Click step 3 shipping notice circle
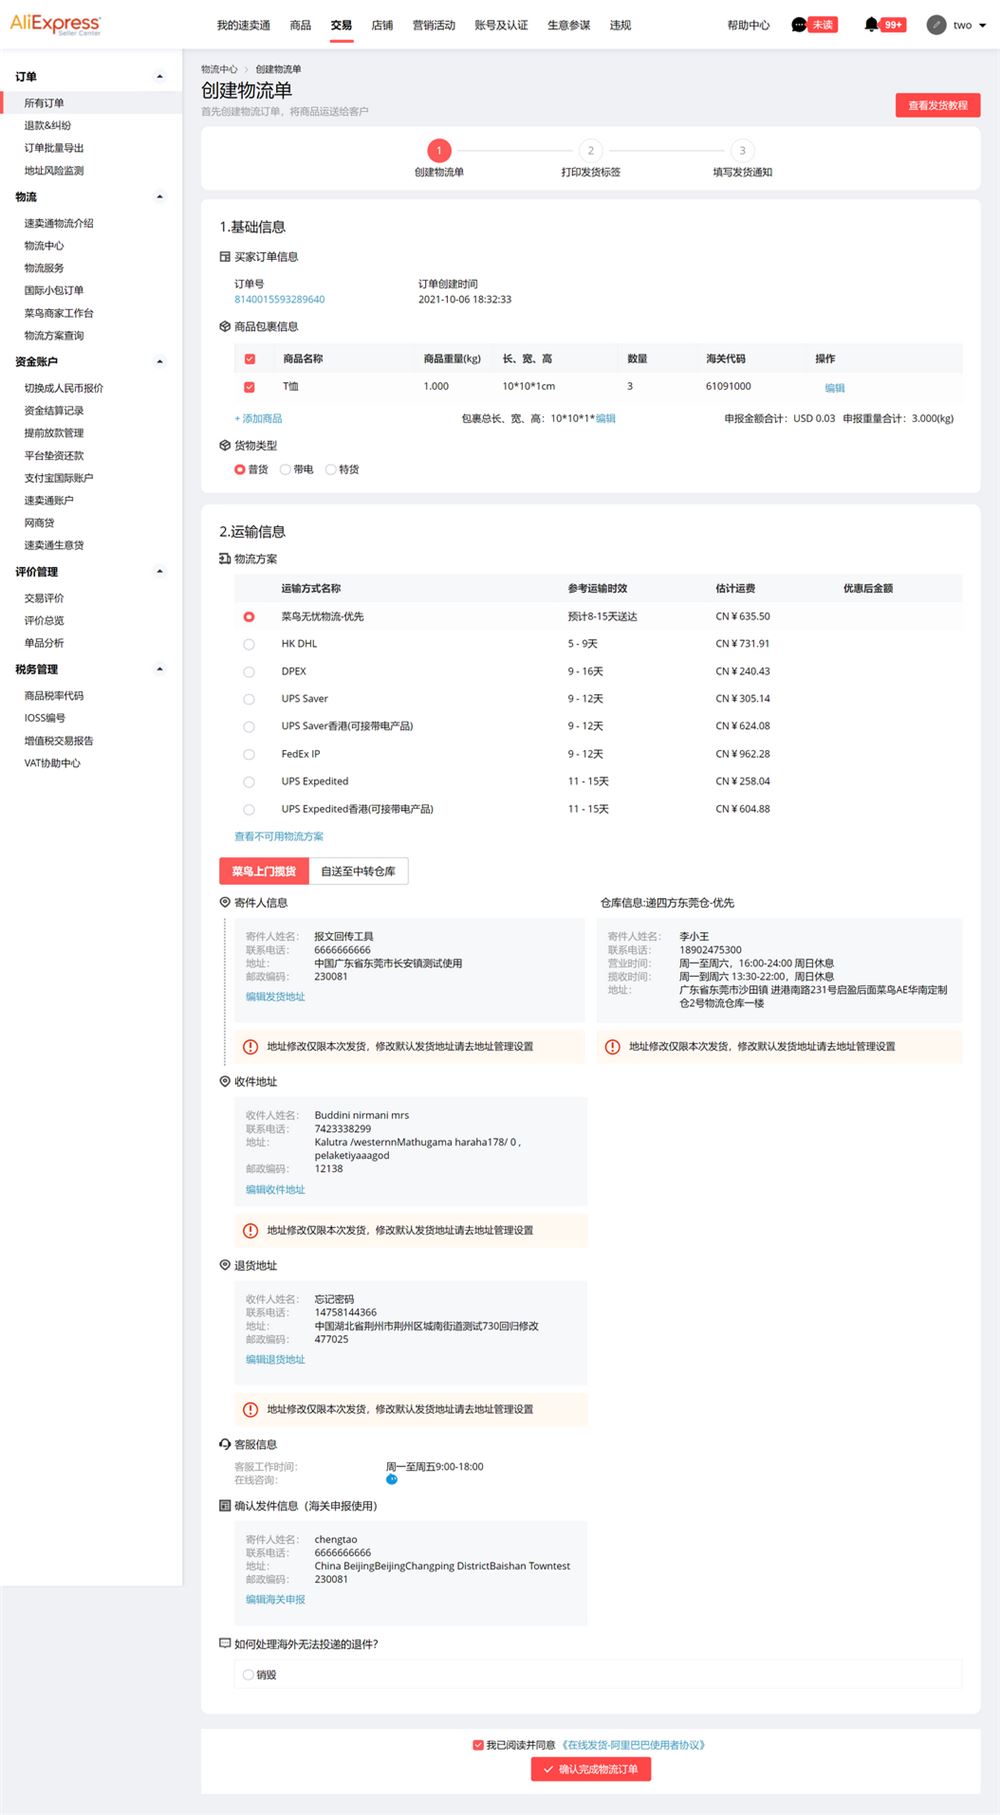 [742, 151]
